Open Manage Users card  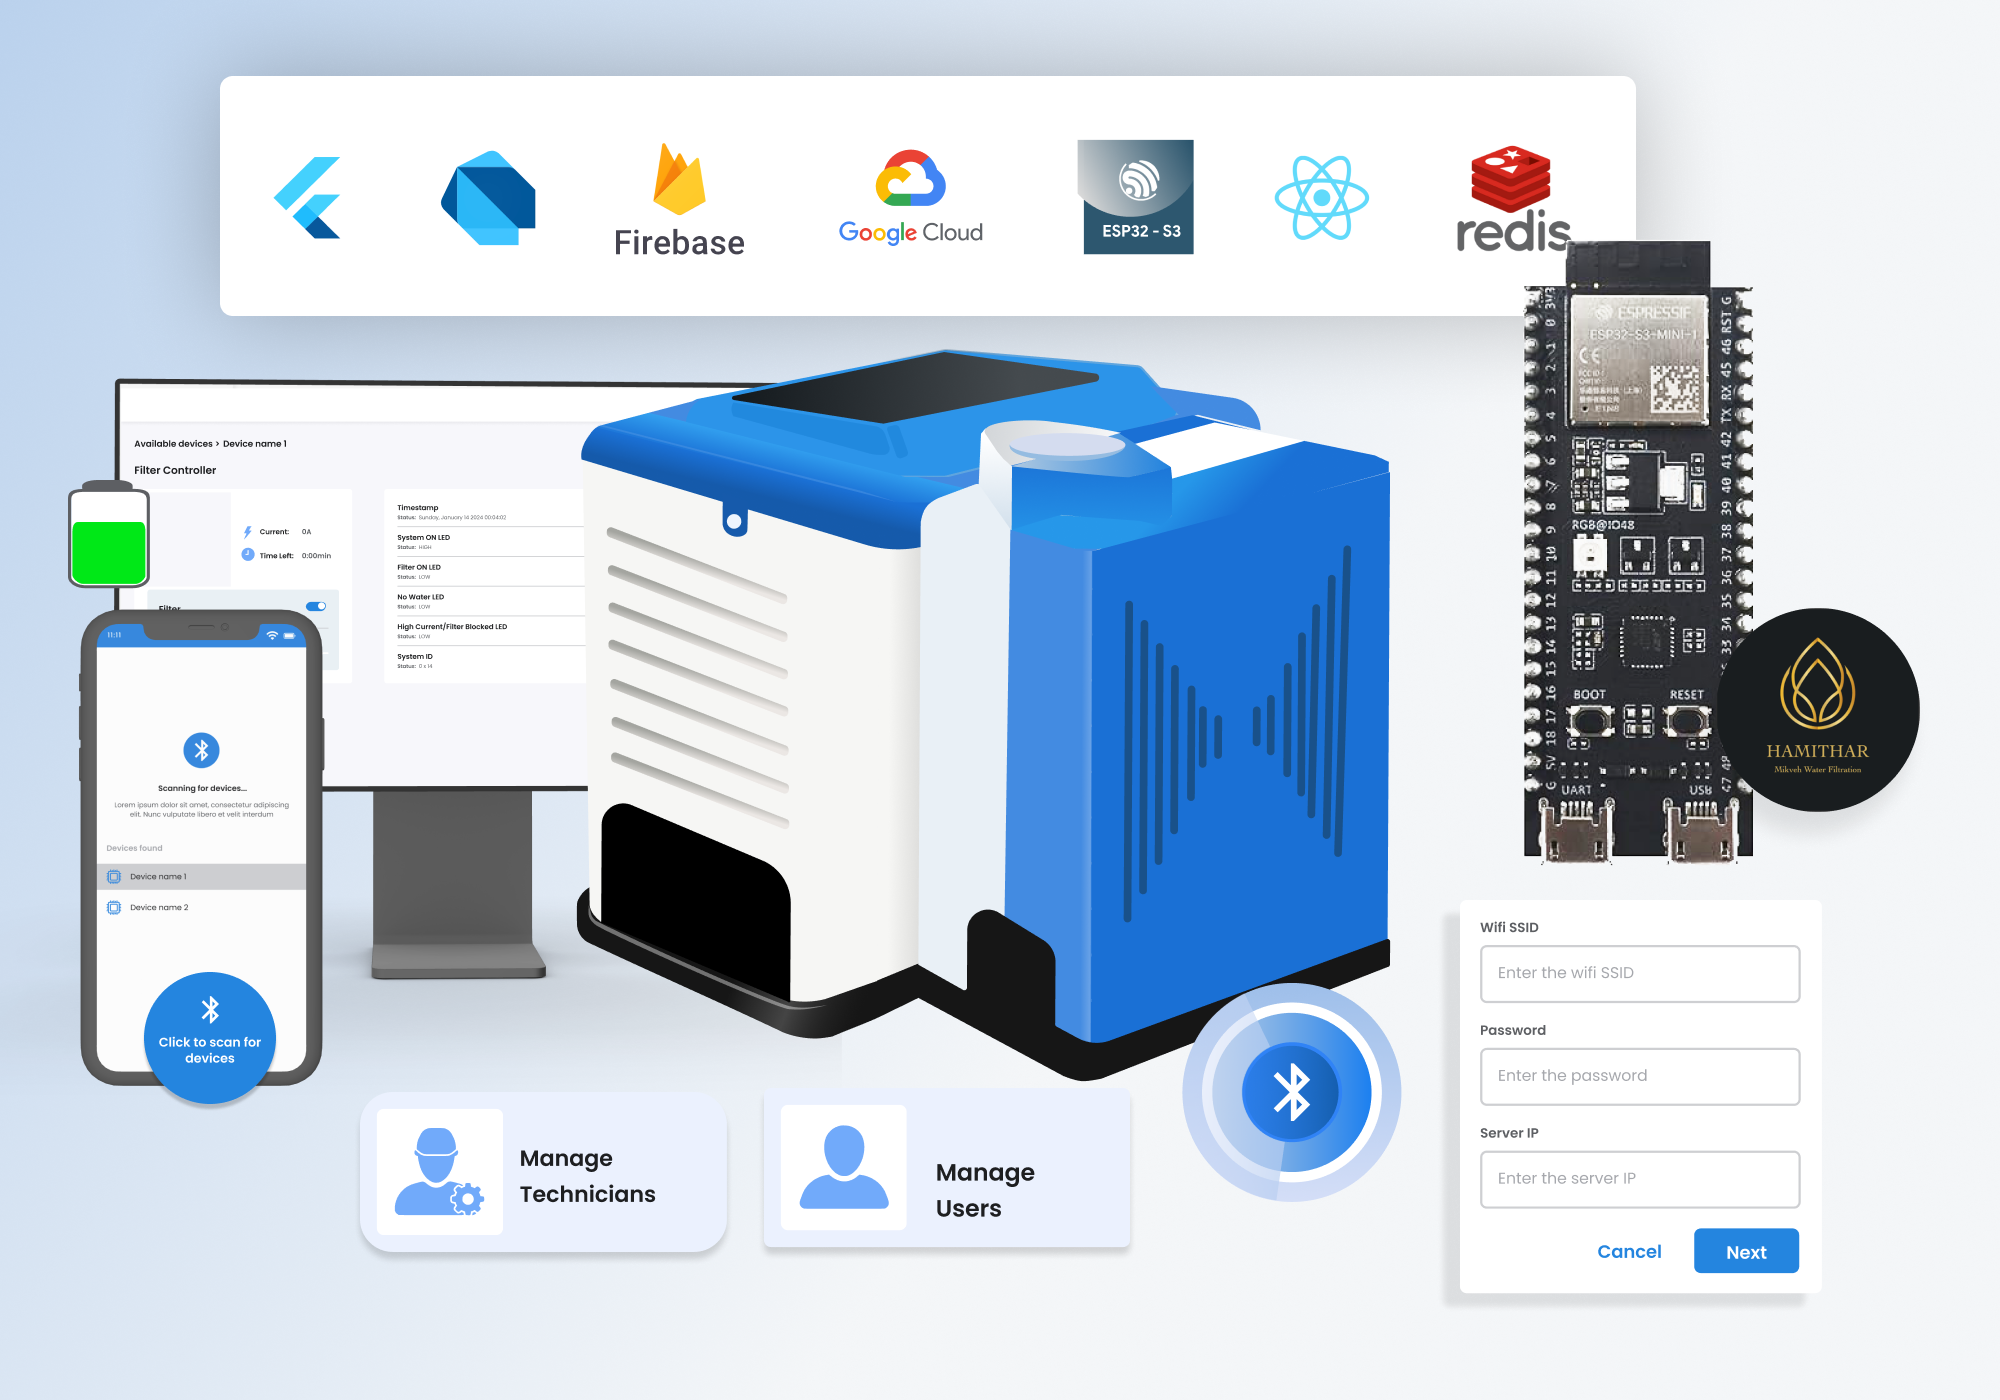[946, 1170]
